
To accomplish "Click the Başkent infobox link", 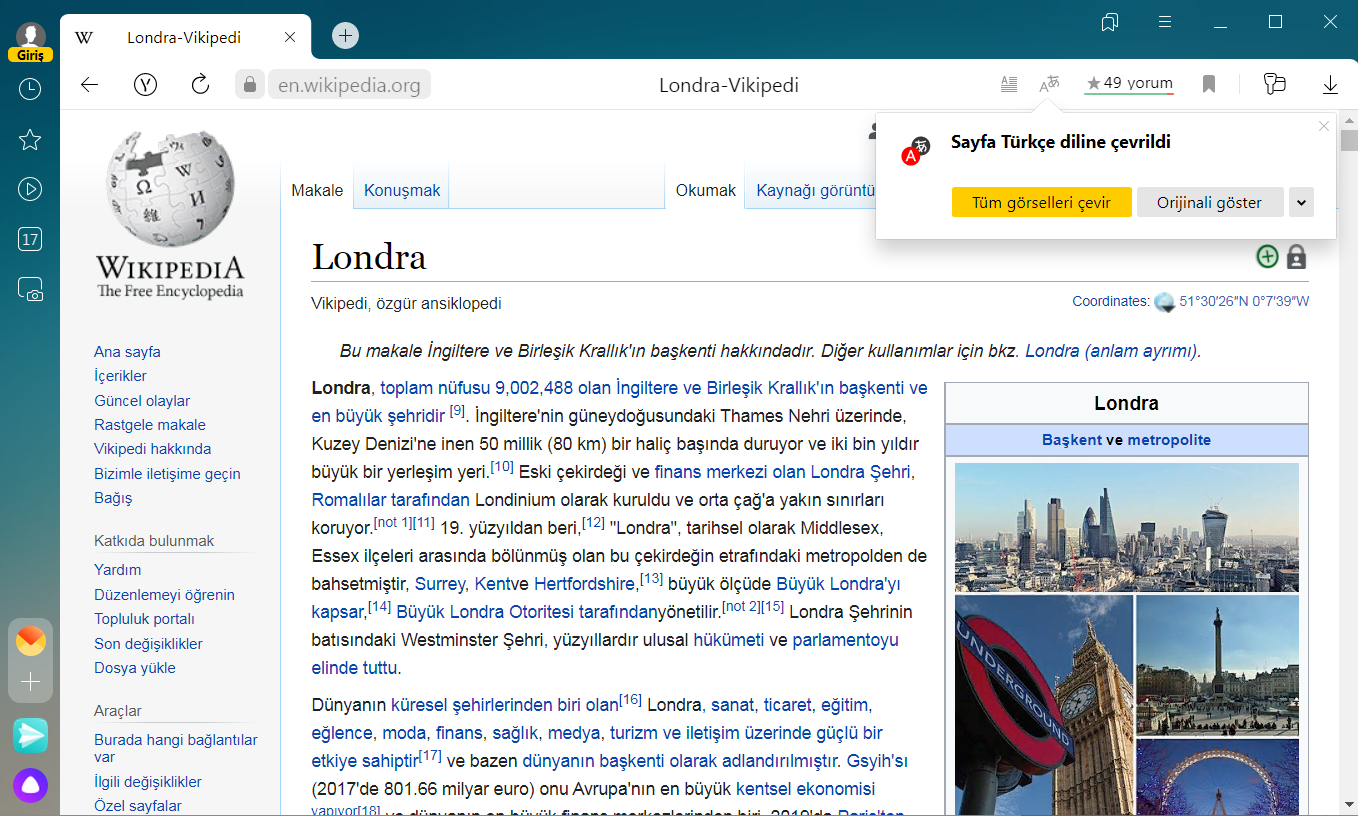I will tap(1072, 440).
